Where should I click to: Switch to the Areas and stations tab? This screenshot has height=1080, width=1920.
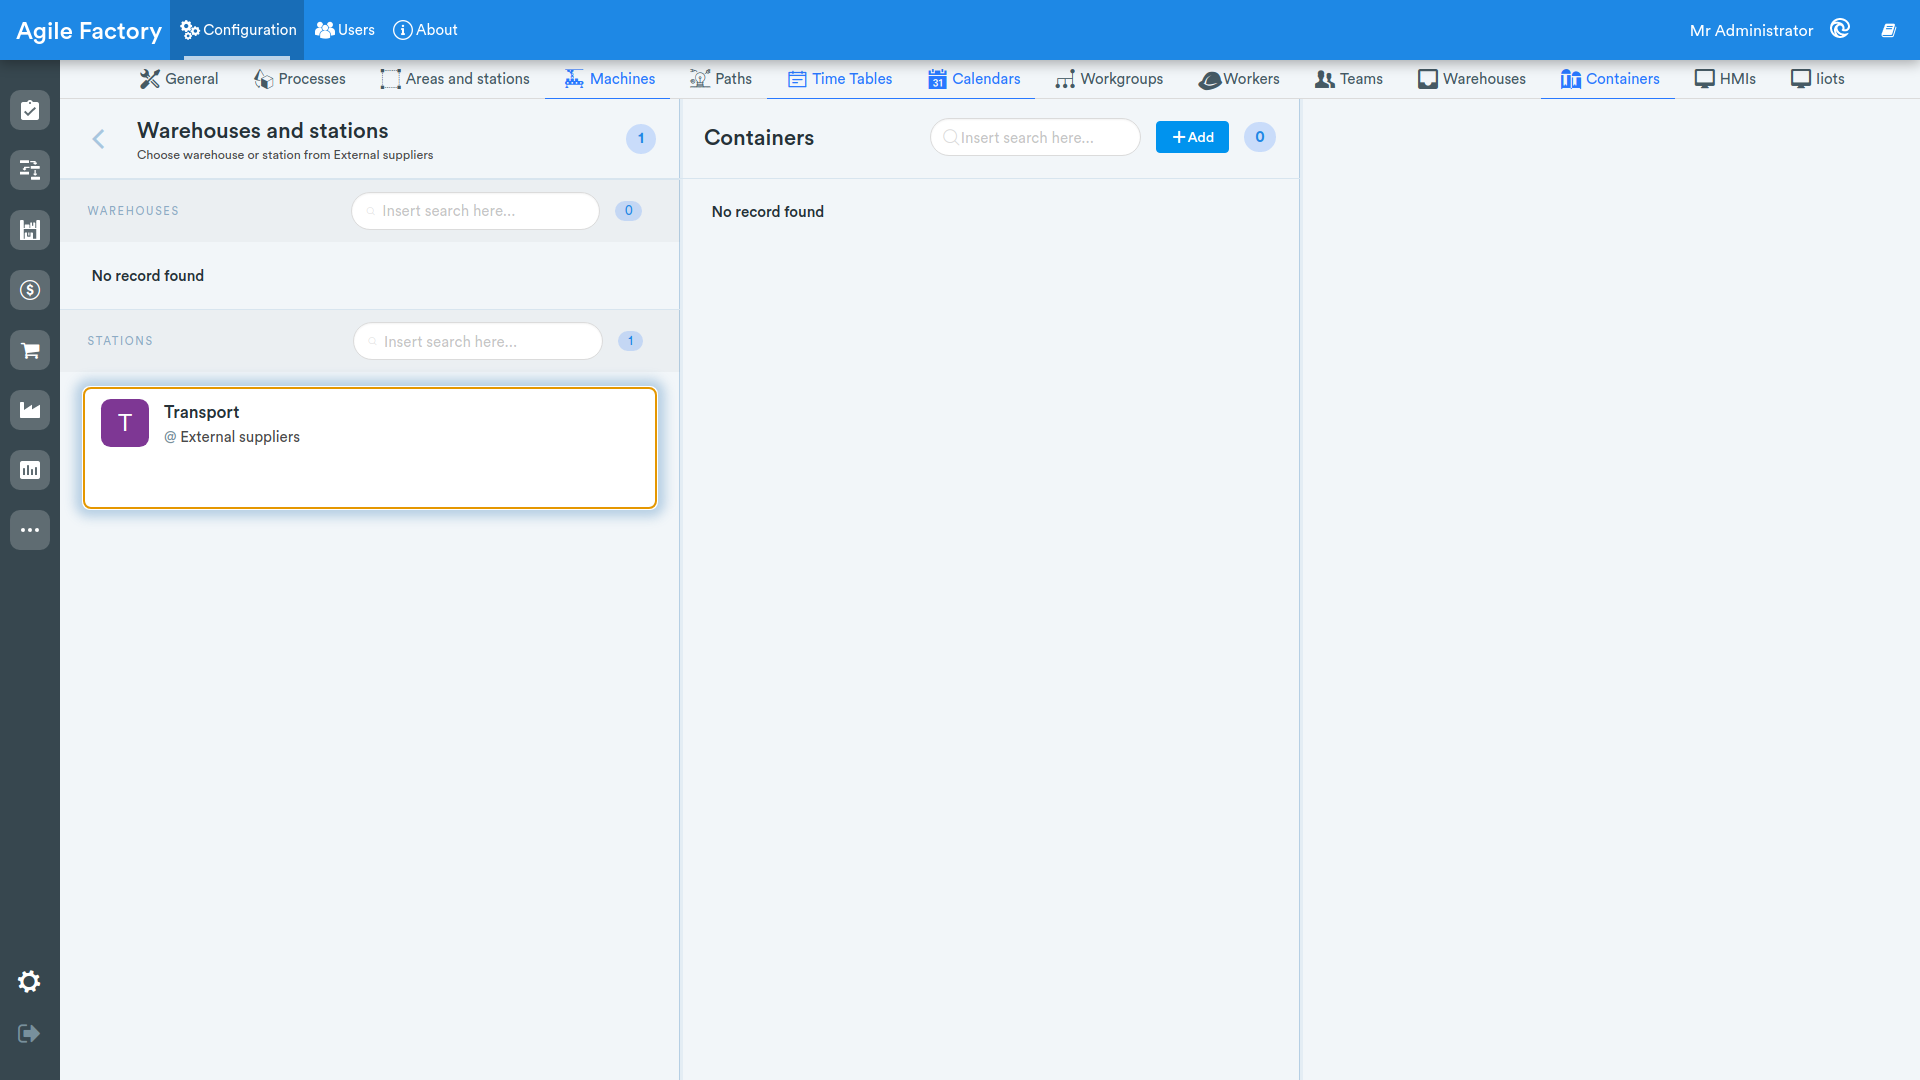click(455, 79)
